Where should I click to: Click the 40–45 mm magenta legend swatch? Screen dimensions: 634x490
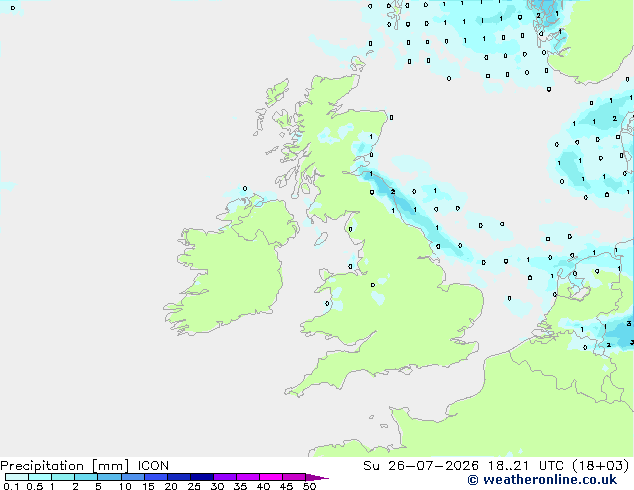[x=271, y=477]
